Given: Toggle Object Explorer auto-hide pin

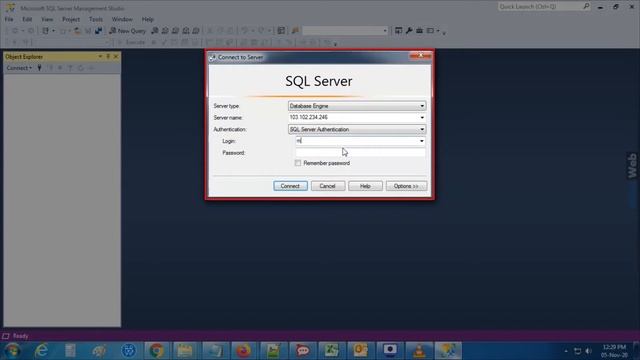Looking at the screenshot, I should click(108, 57).
